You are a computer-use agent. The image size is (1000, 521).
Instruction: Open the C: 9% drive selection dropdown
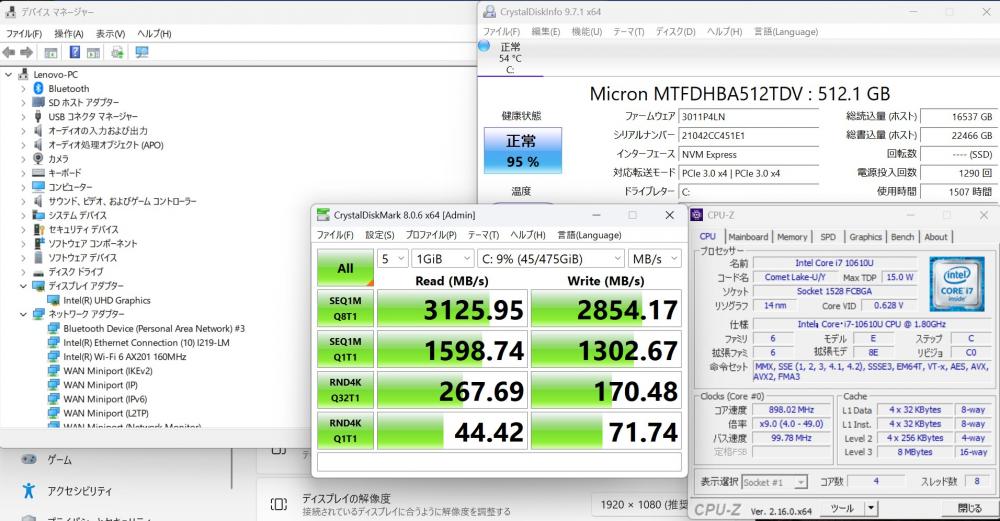click(x=551, y=259)
